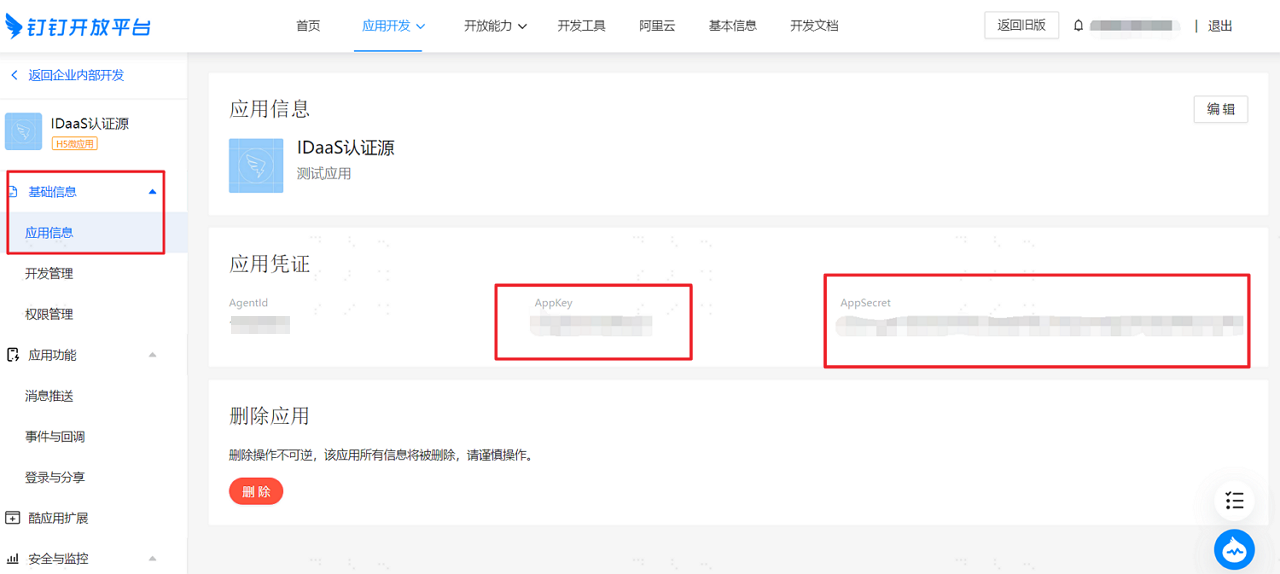Select 开发管理 in the sidebar
Viewport: 1280px width, 574px height.
click(49, 273)
